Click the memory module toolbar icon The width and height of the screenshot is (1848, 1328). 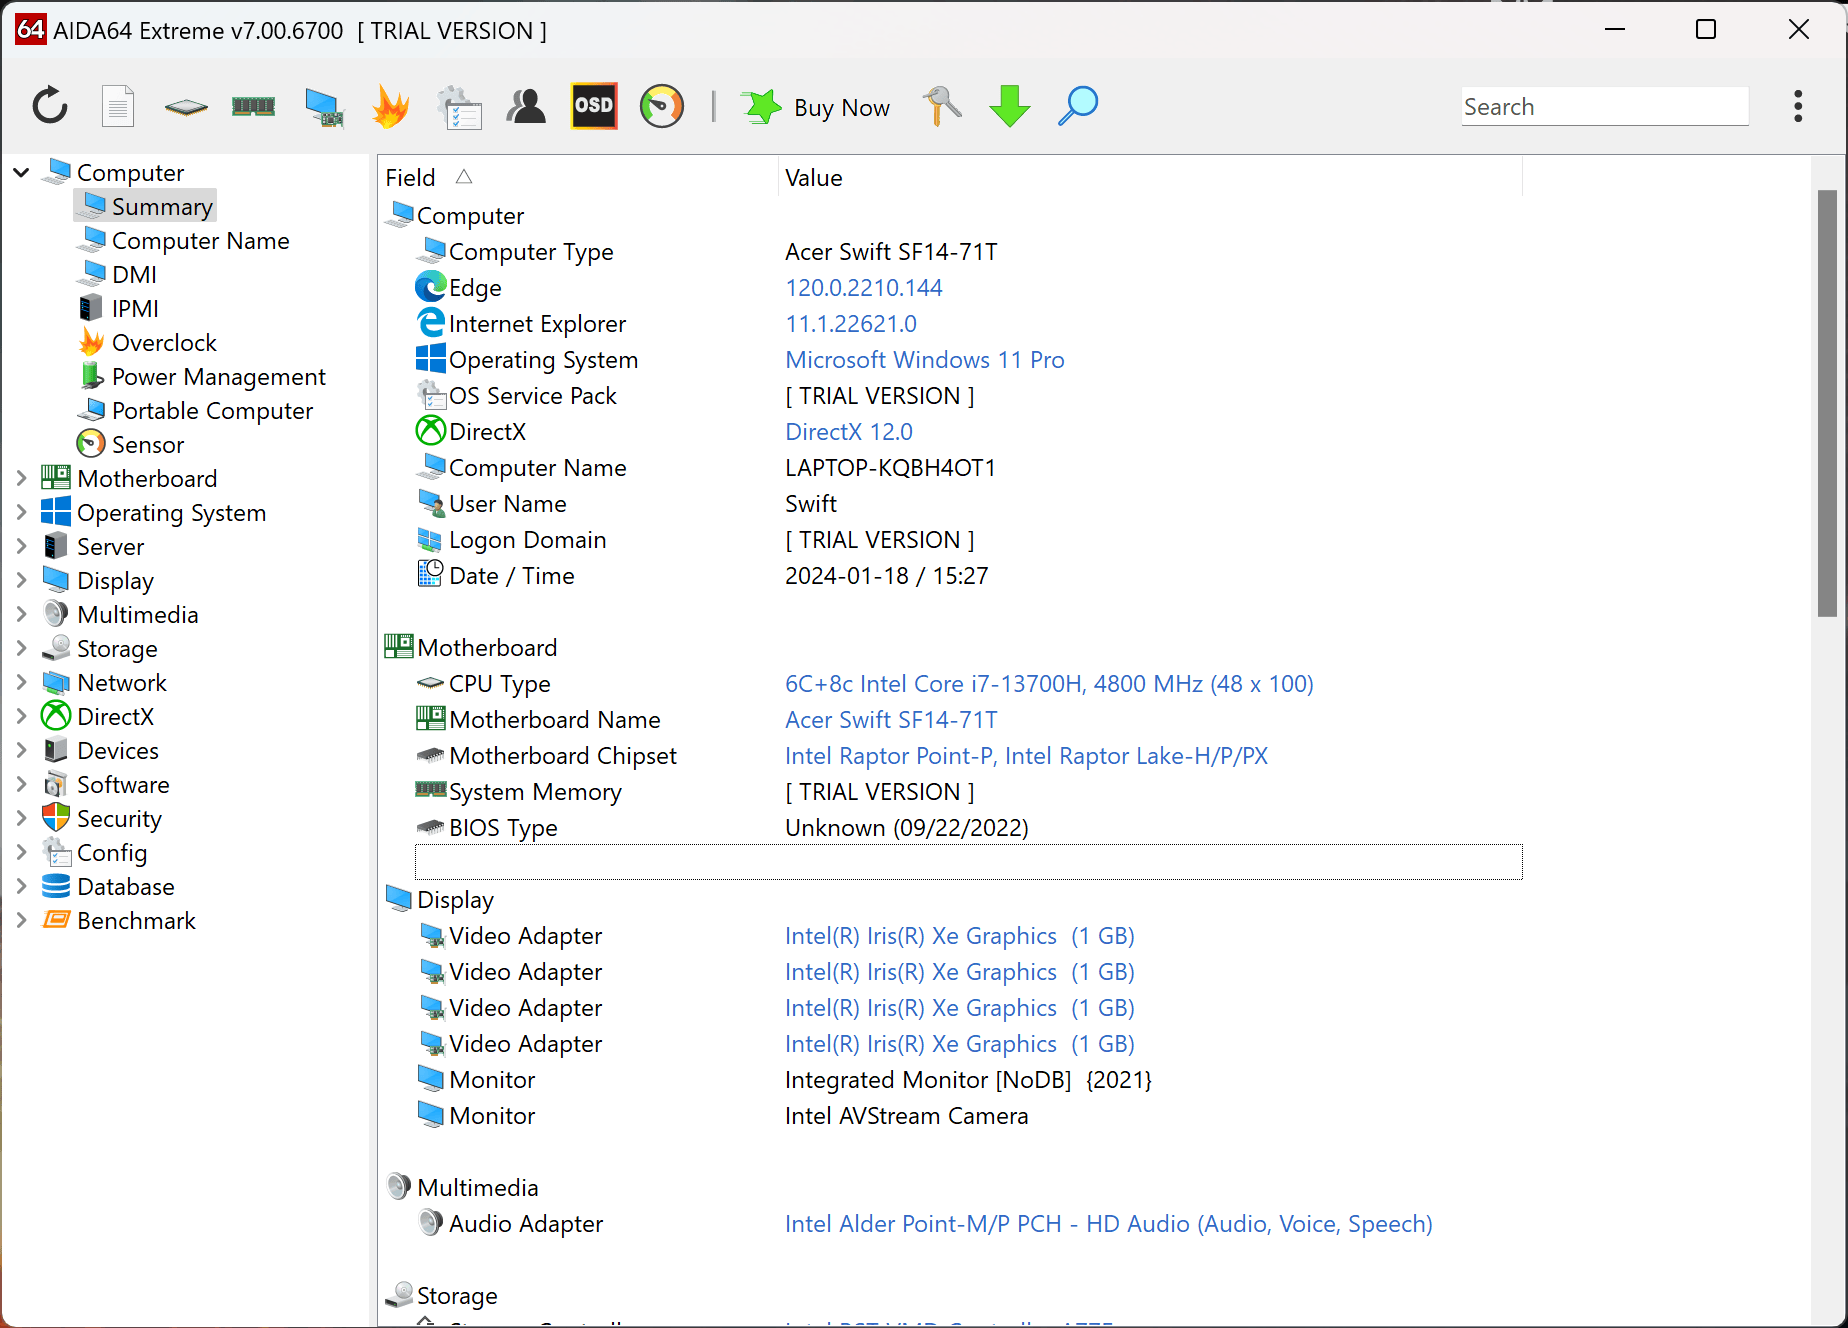tap(253, 106)
